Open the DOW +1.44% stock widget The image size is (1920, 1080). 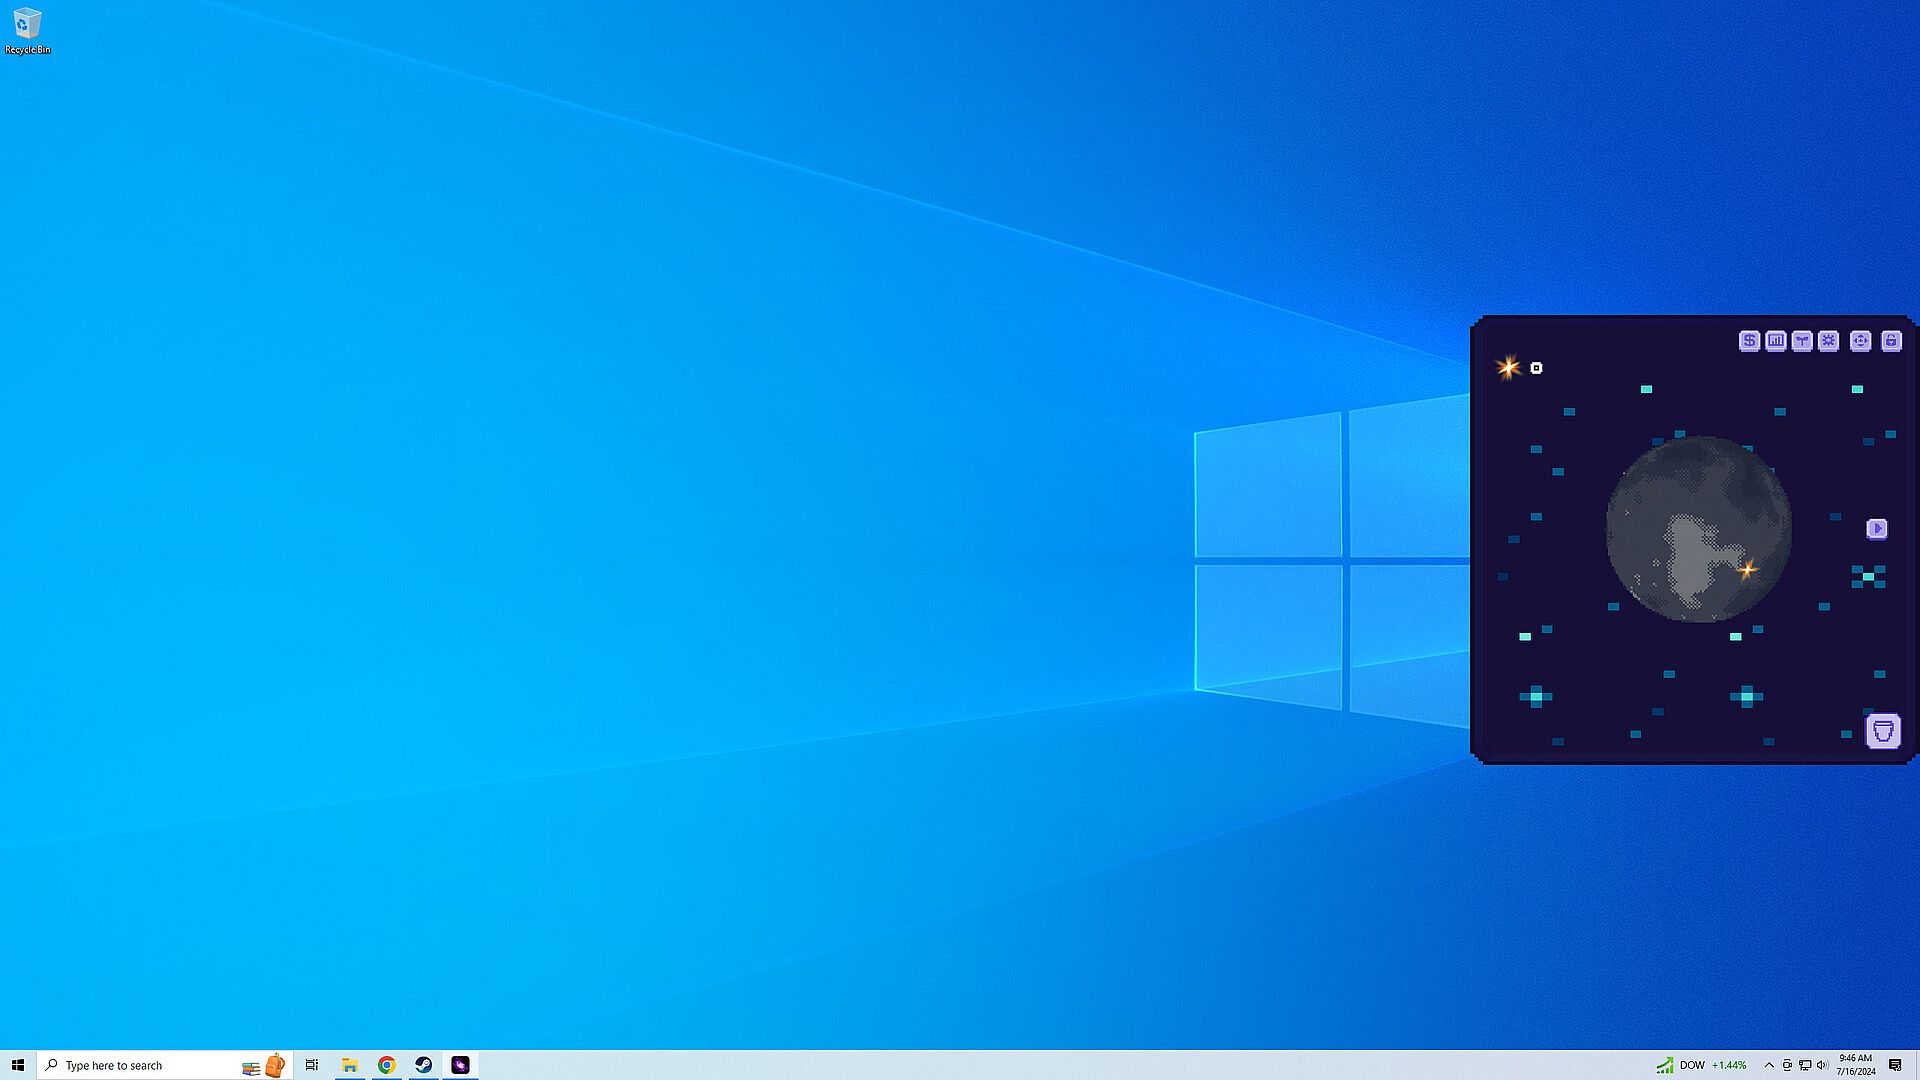[x=1701, y=1065]
